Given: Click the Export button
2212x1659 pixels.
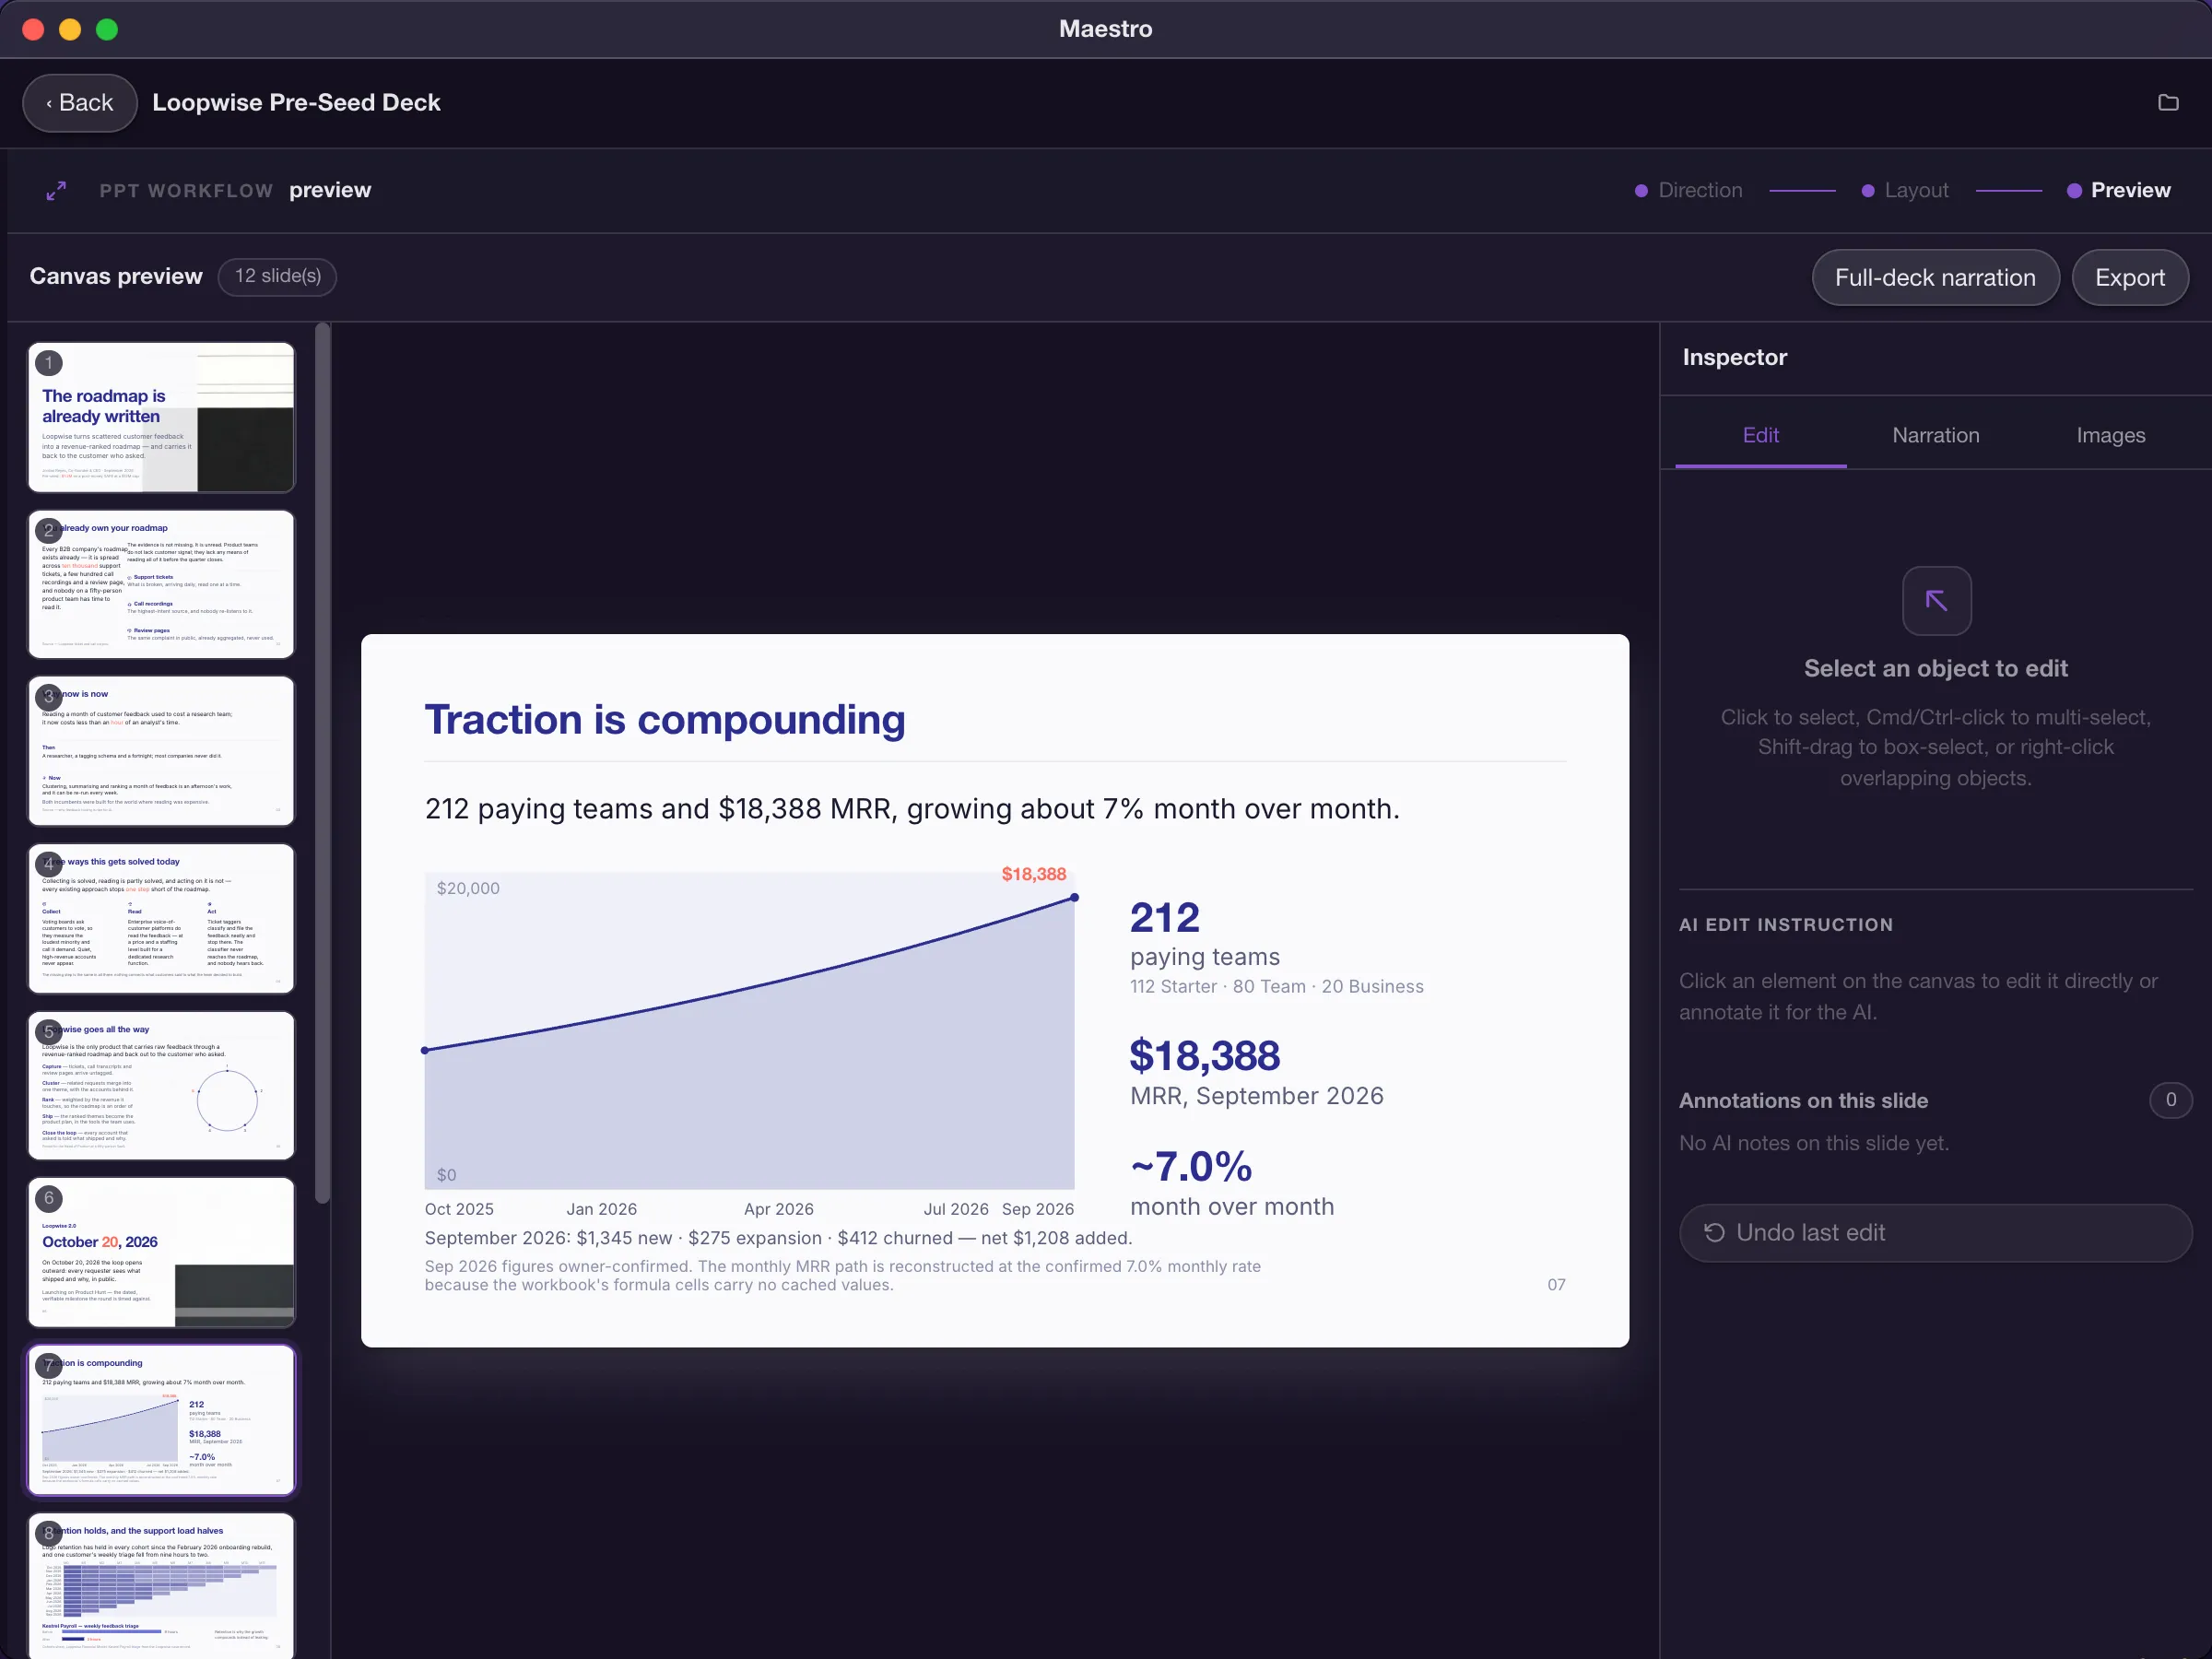Looking at the screenshot, I should pos(2129,277).
